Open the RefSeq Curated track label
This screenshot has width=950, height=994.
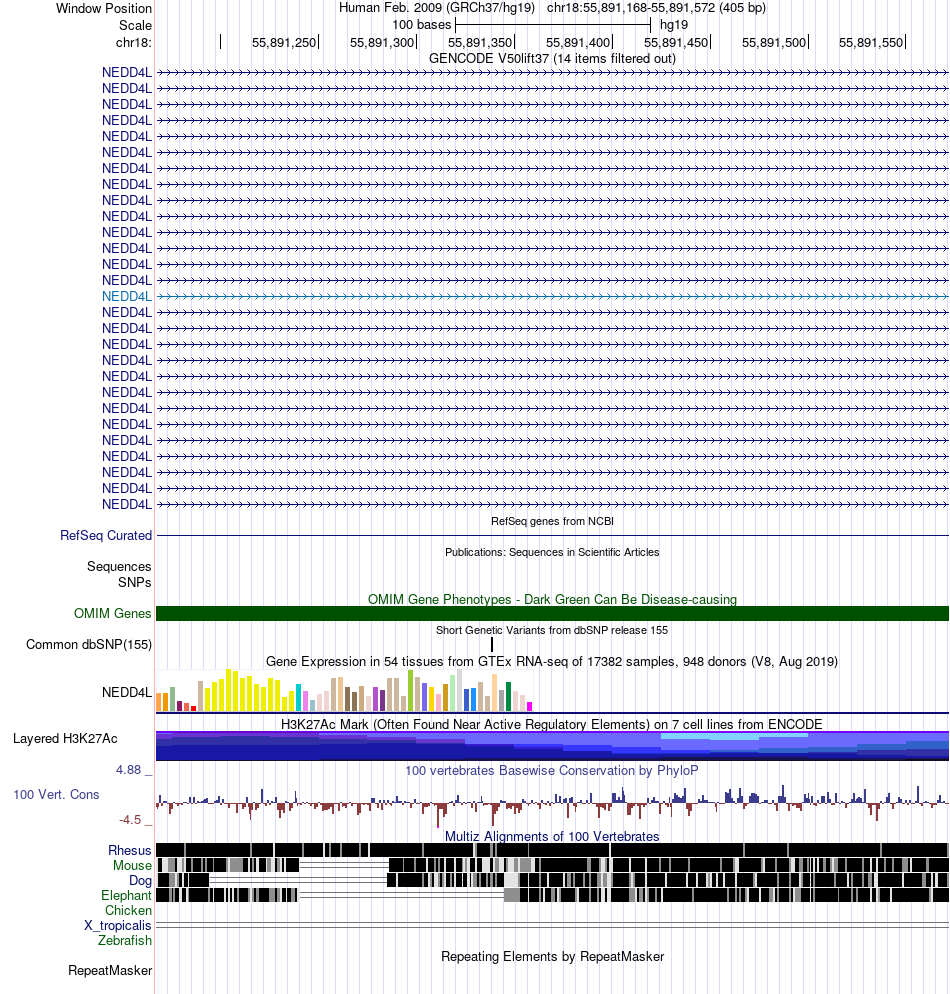pyautogui.click(x=106, y=535)
